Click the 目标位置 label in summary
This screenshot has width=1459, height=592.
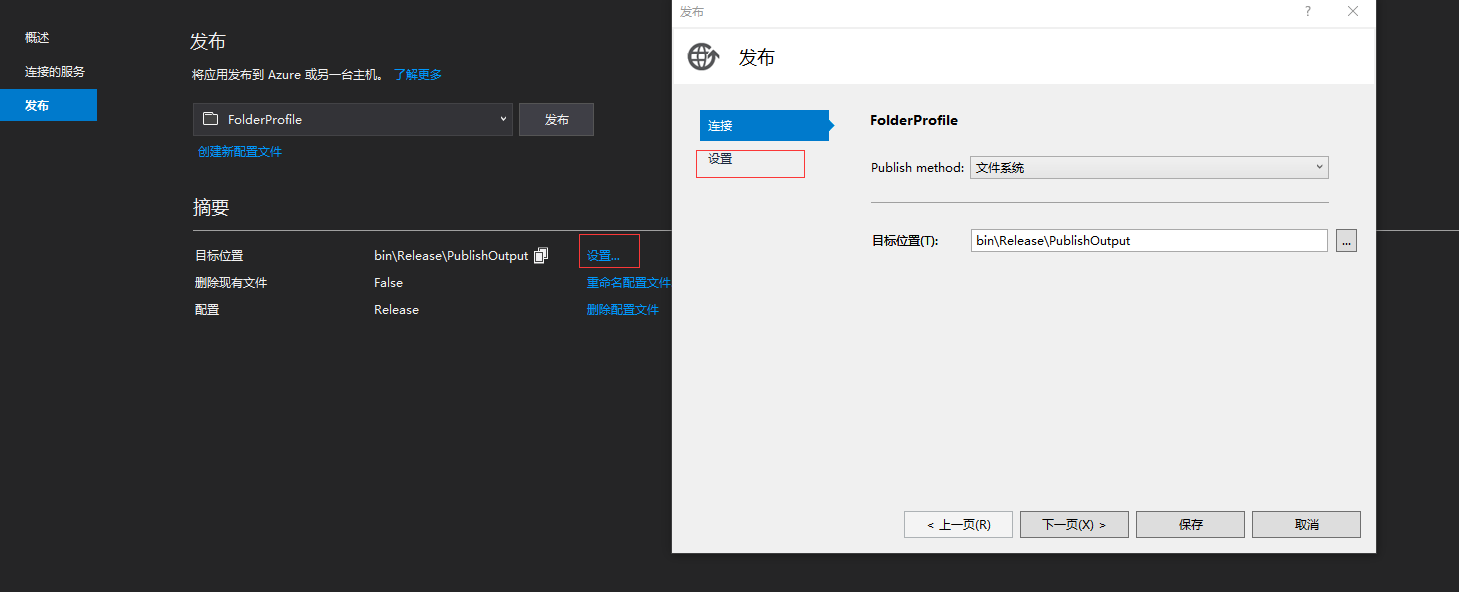click(x=219, y=256)
